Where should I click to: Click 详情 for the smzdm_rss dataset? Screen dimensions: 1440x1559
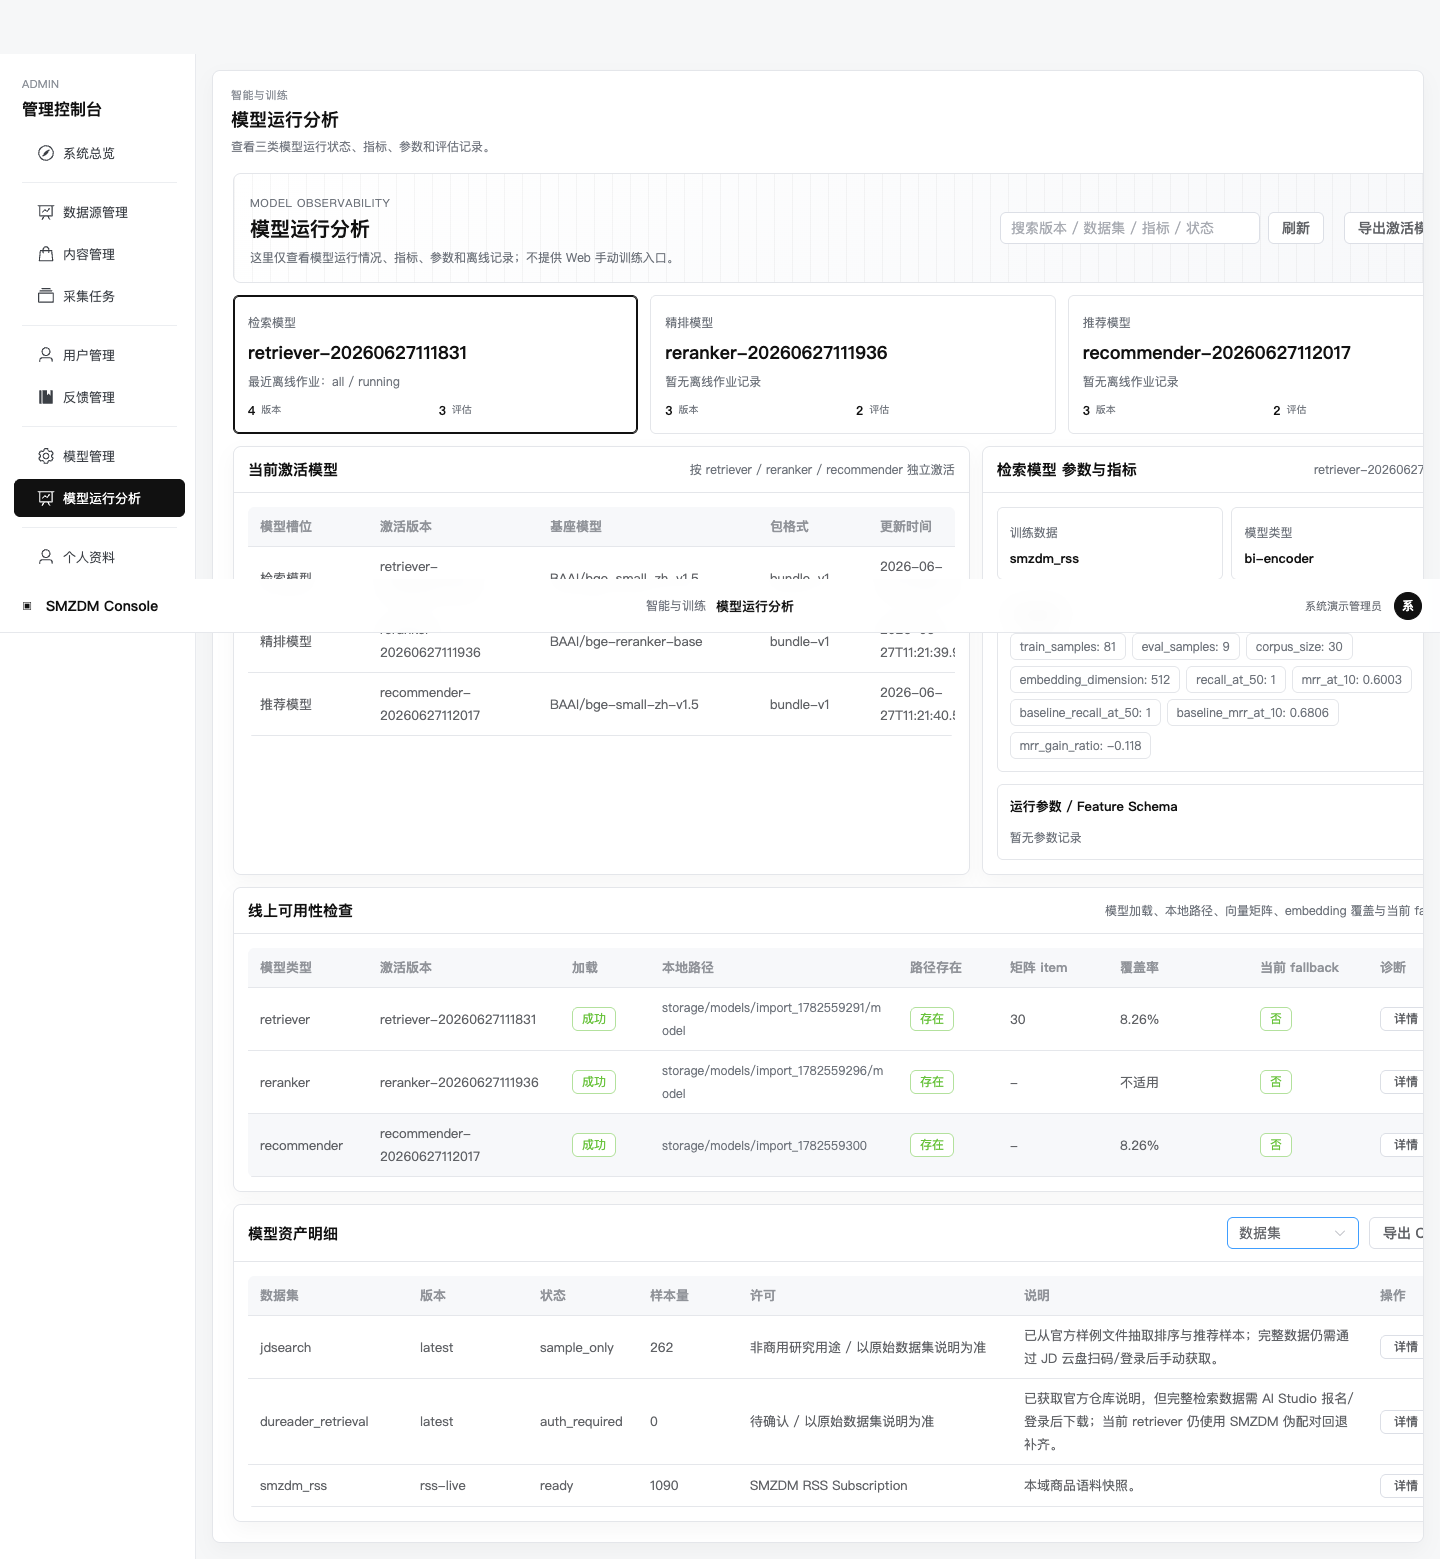1404,1486
